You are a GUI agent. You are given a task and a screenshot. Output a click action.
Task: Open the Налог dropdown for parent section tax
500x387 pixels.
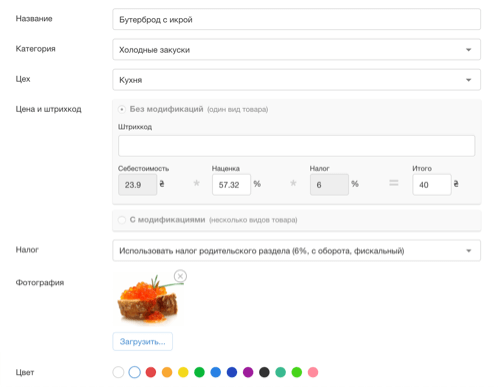[296, 250]
